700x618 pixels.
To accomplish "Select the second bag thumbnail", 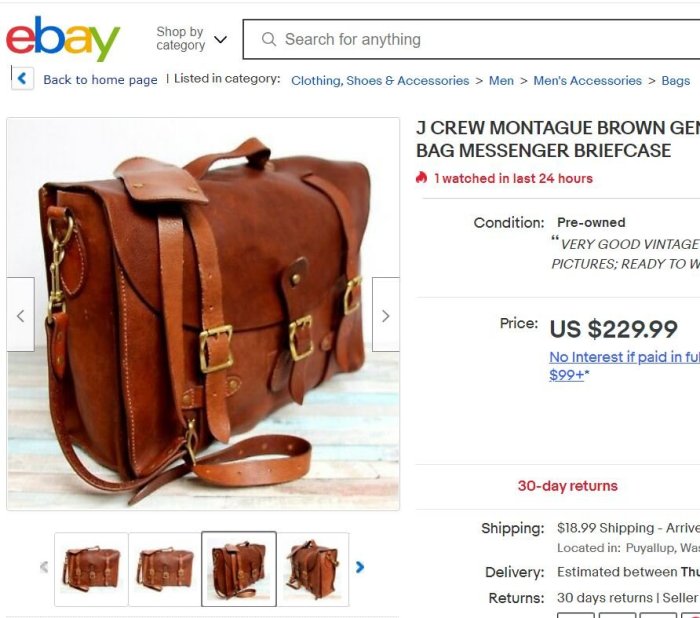I will (x=165, y=569).
